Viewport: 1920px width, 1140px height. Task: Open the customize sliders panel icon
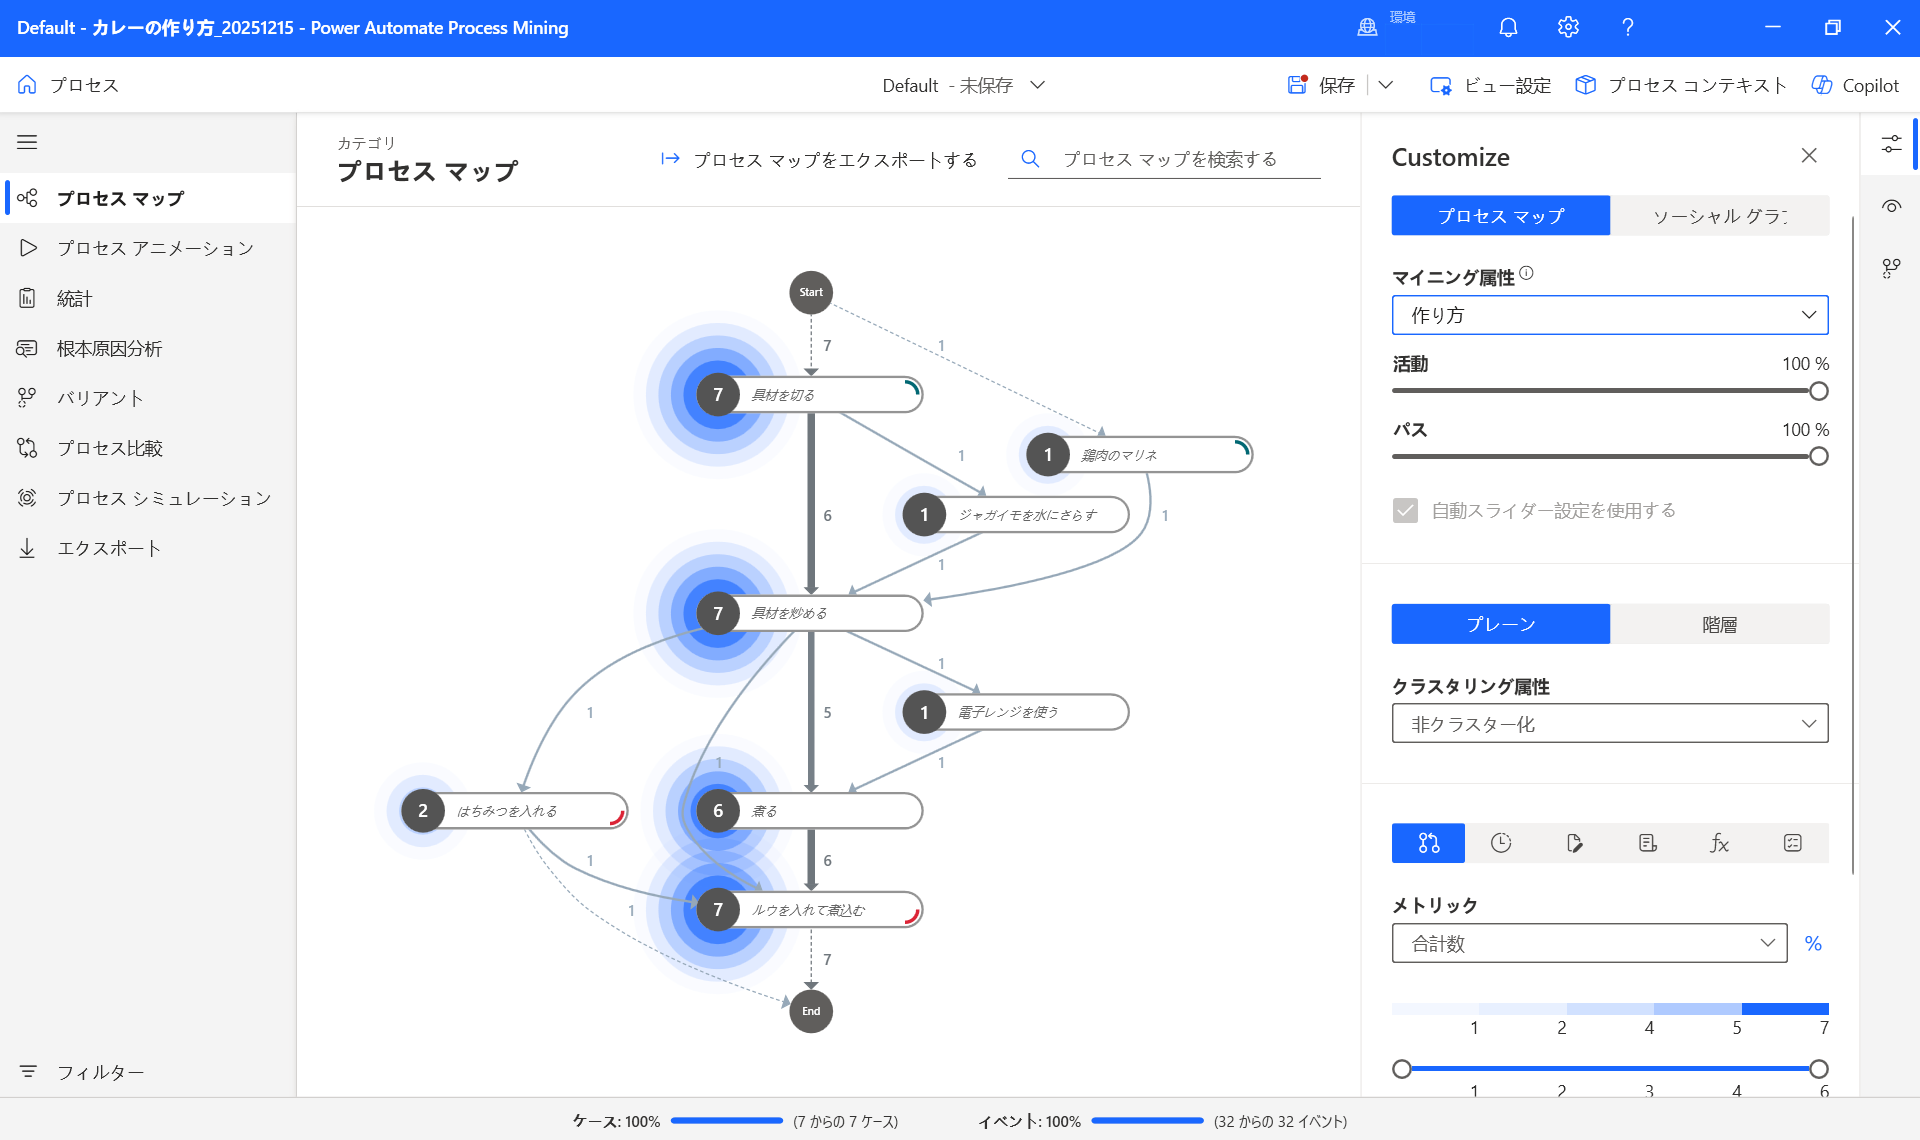pyautogui.click(x=1891, y=144)
